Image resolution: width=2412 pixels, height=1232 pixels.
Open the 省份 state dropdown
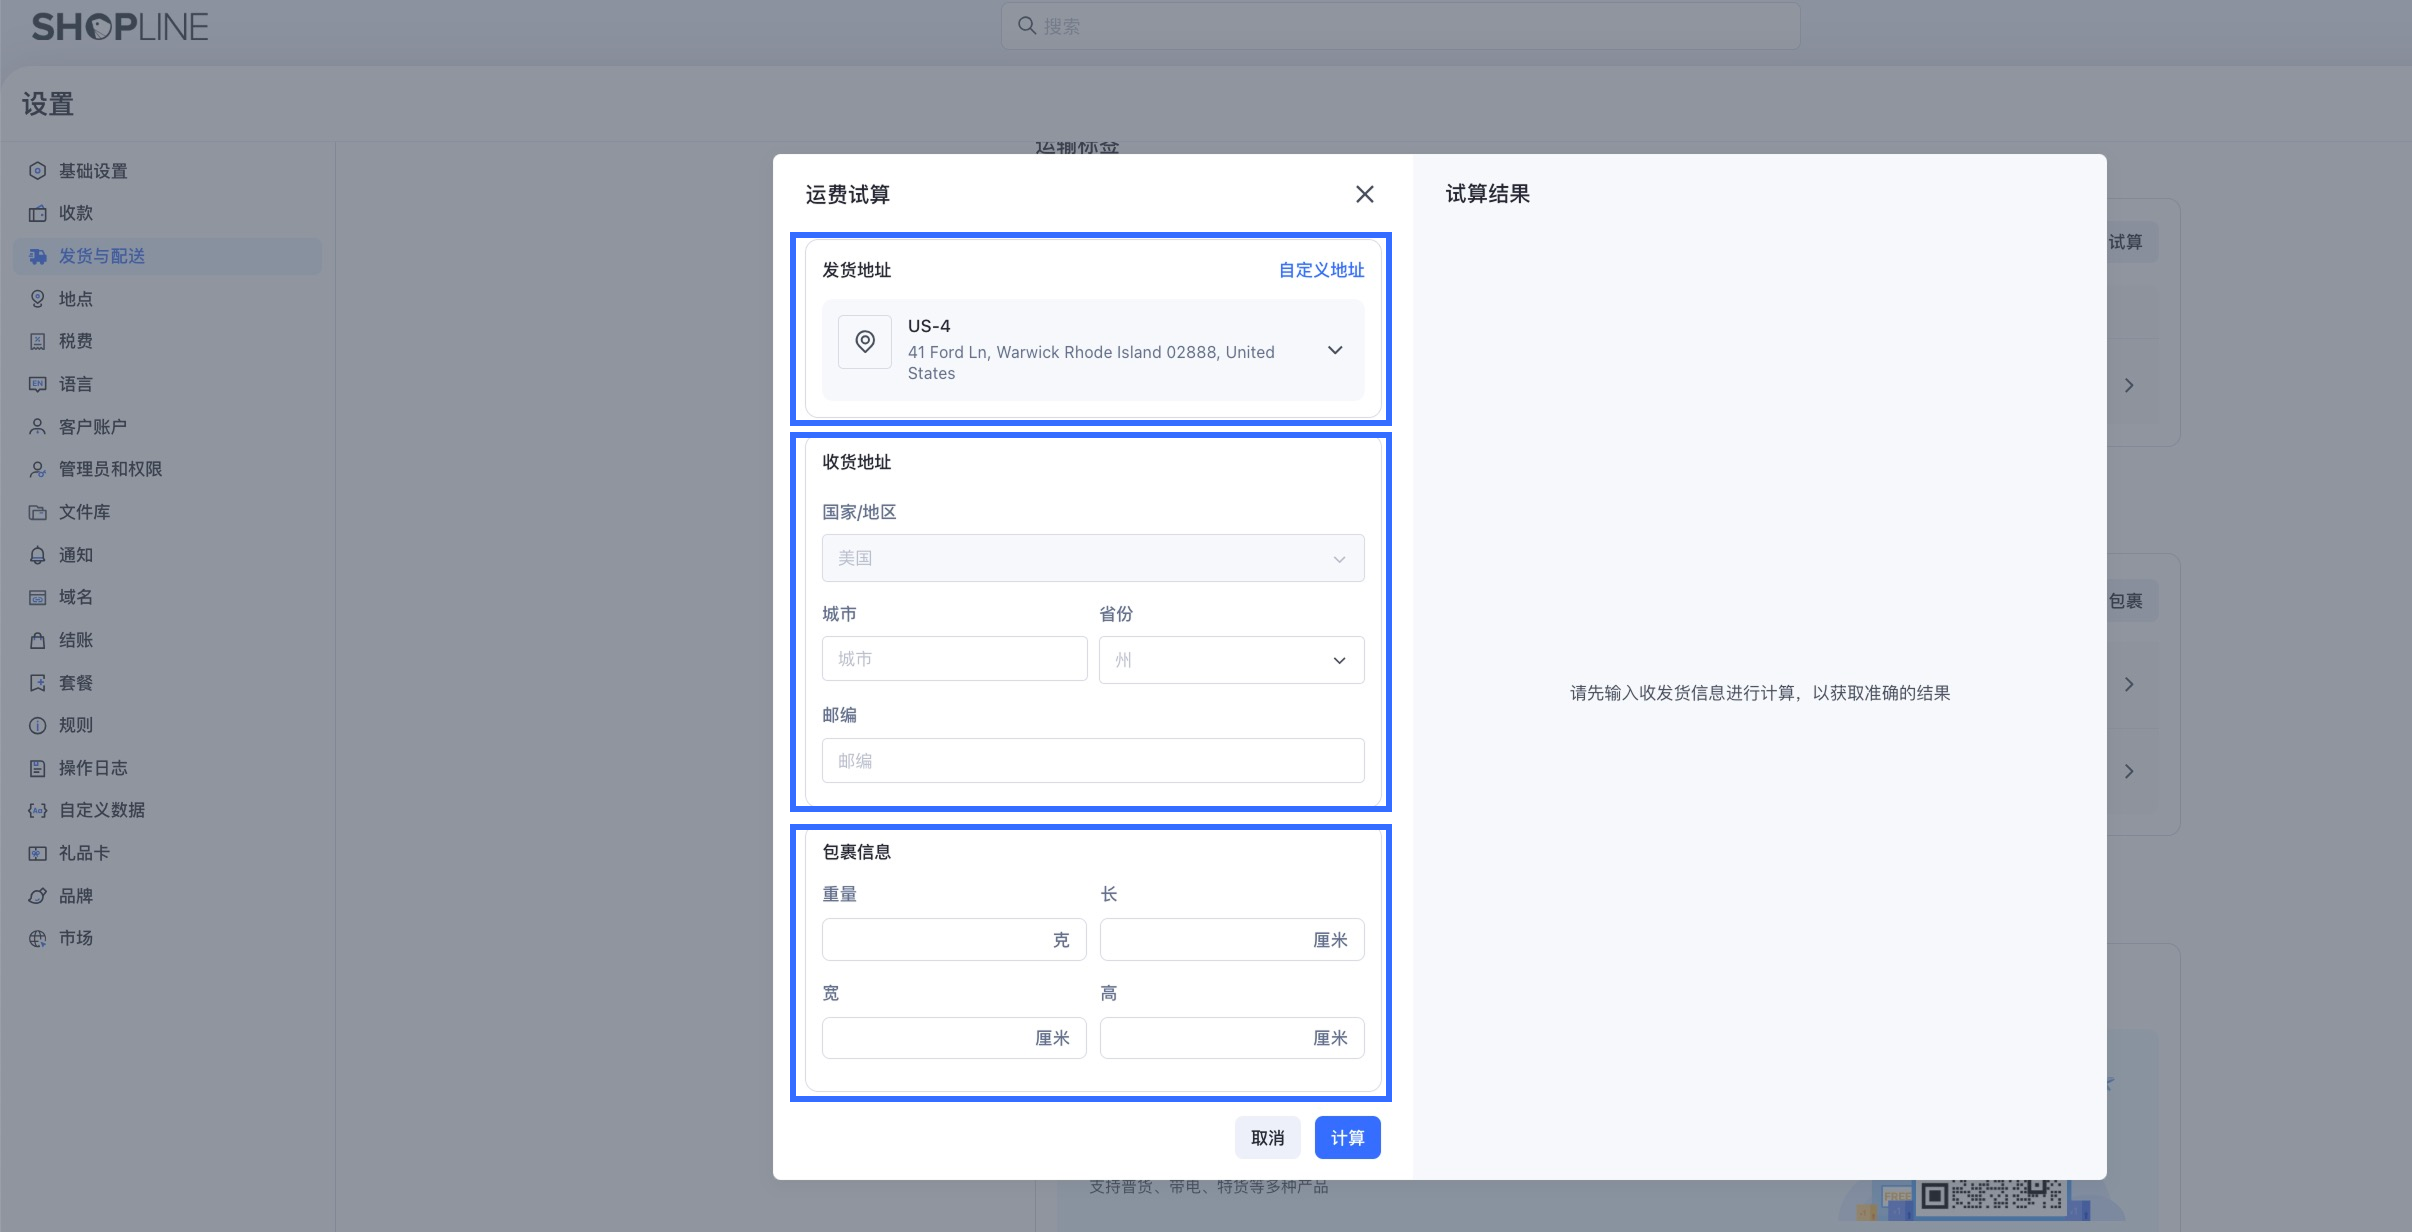(1231, 660)
